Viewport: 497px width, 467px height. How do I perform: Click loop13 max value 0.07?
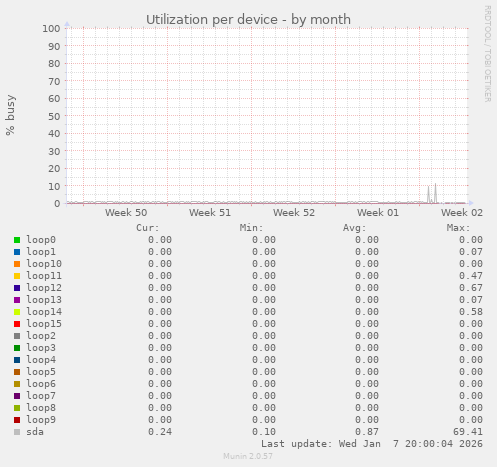[x=471, y=300]
